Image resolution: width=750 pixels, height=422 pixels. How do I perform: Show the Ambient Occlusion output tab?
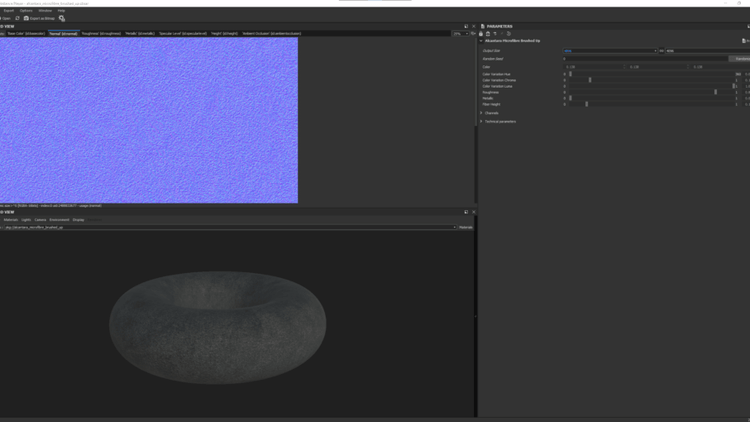click(271, 33)
